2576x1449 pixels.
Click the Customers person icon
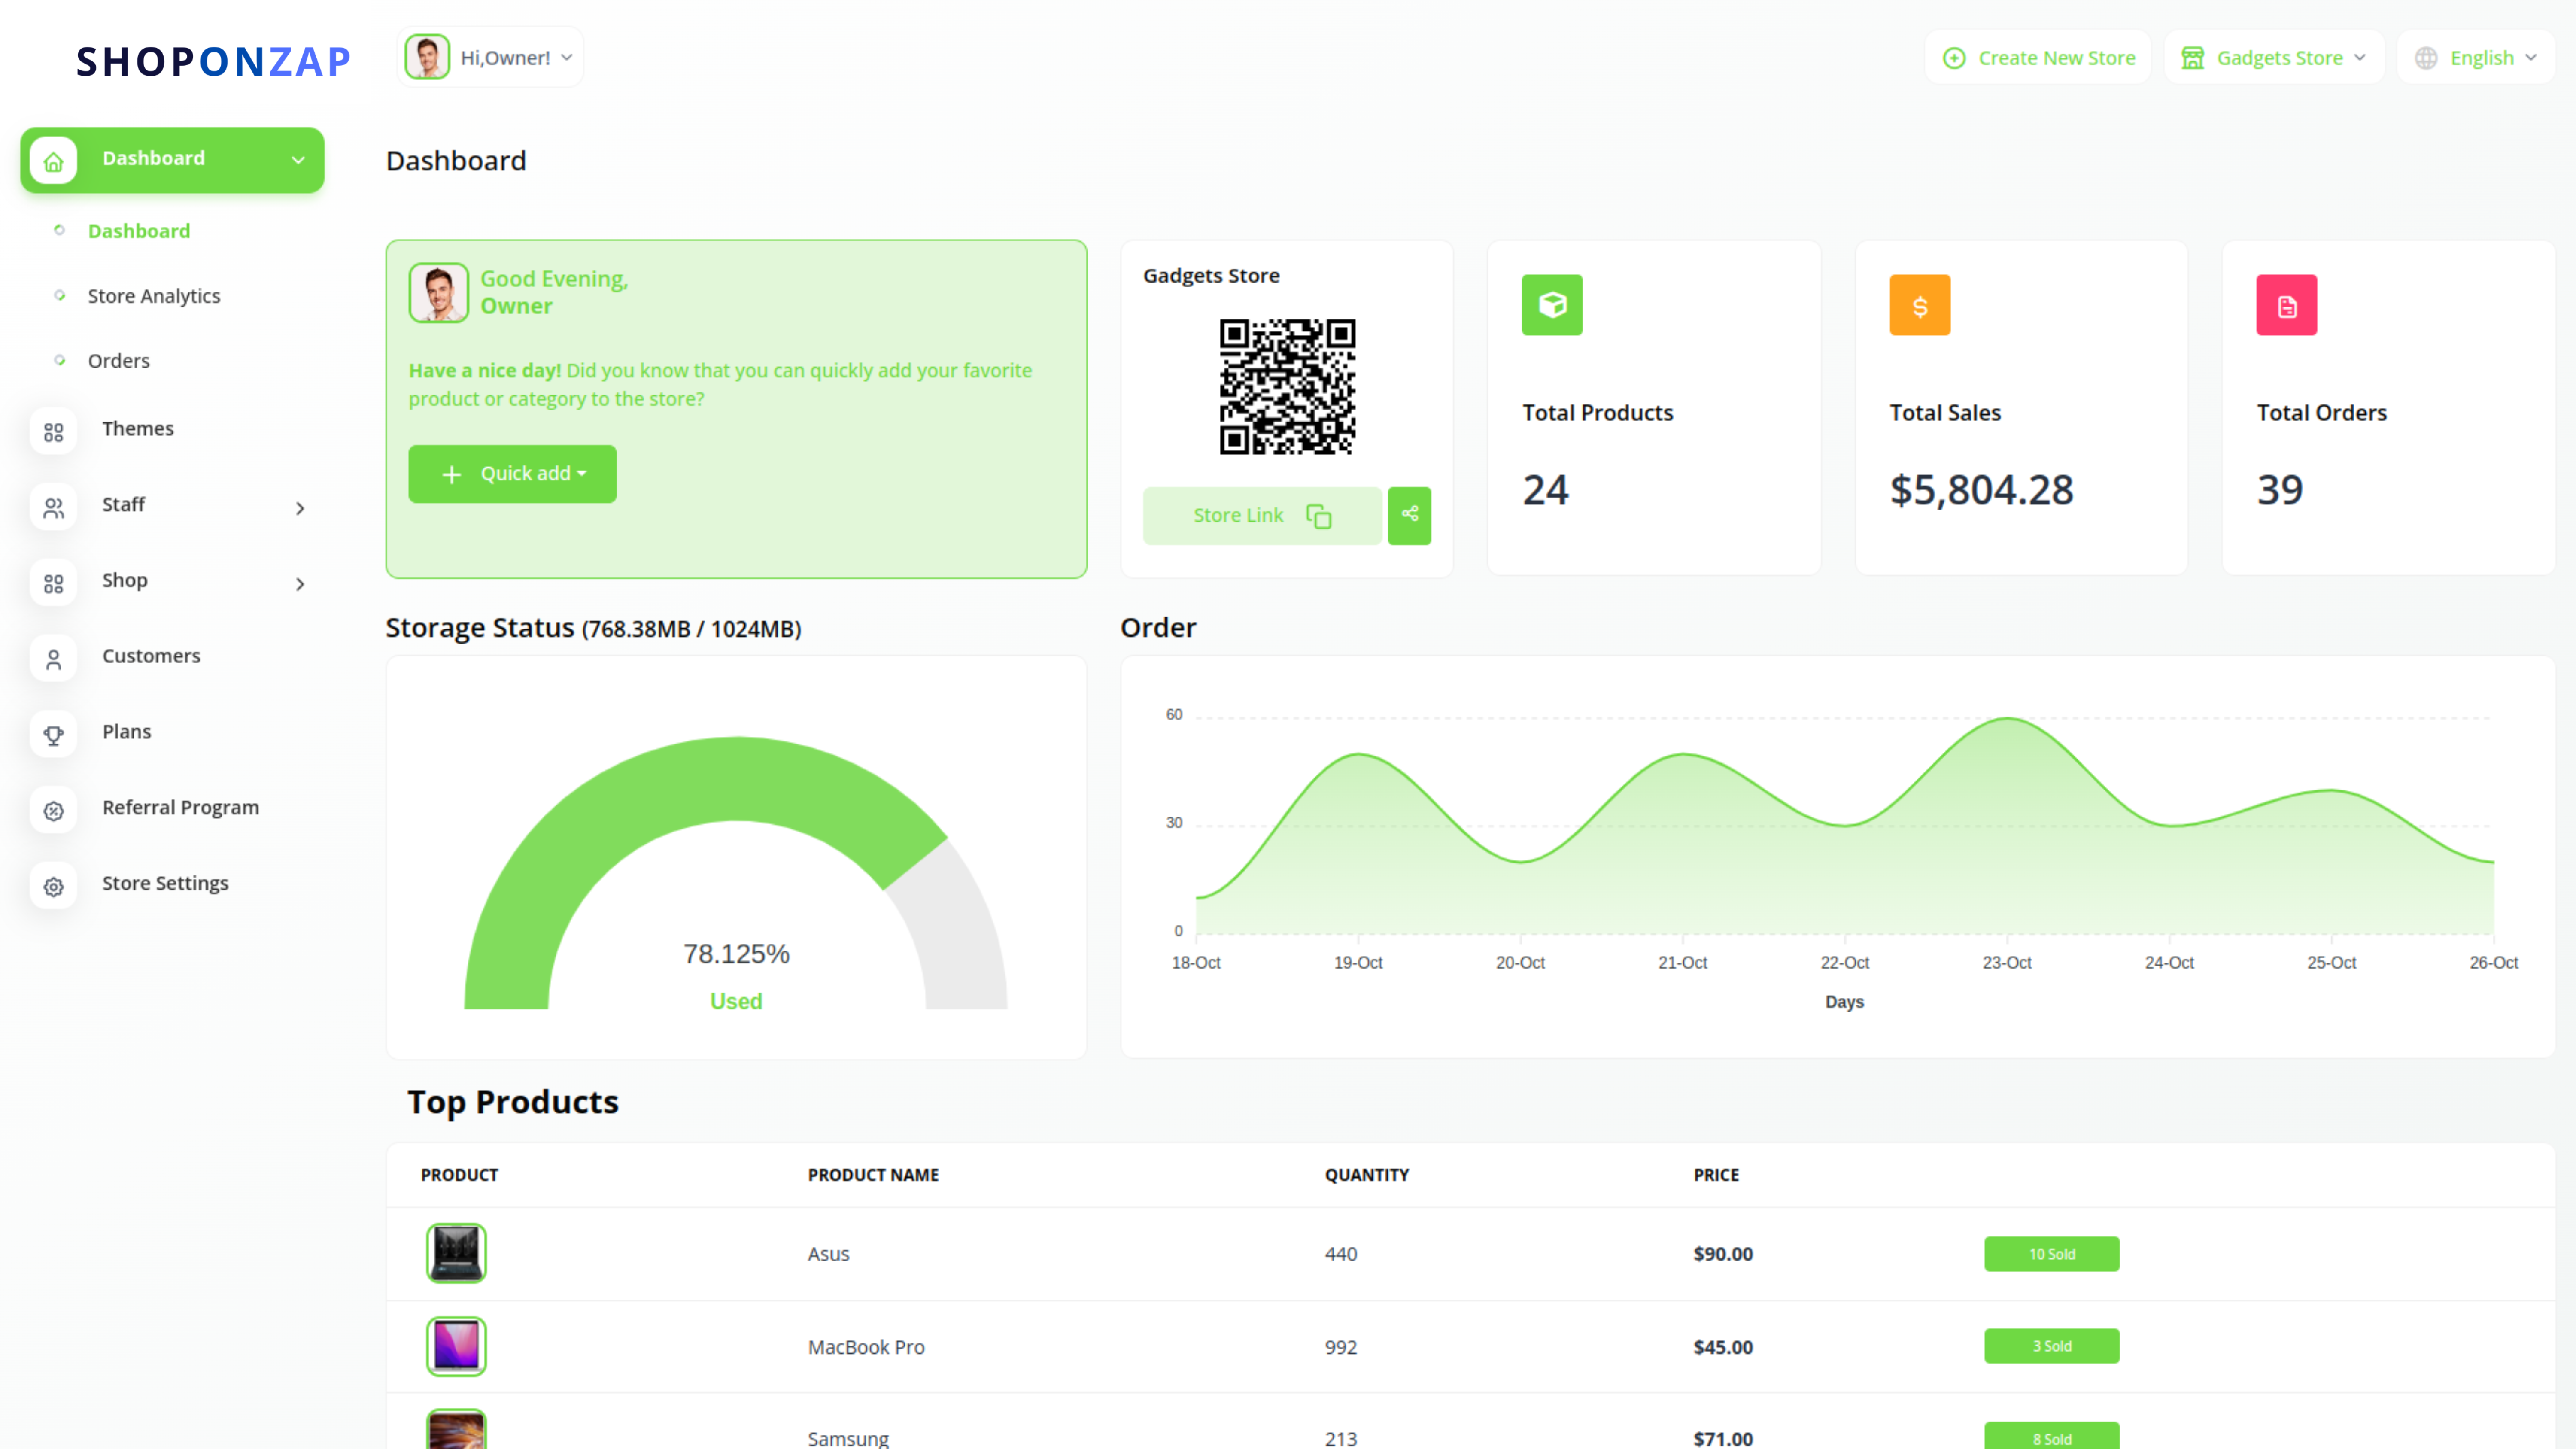(x=53, y=659)
